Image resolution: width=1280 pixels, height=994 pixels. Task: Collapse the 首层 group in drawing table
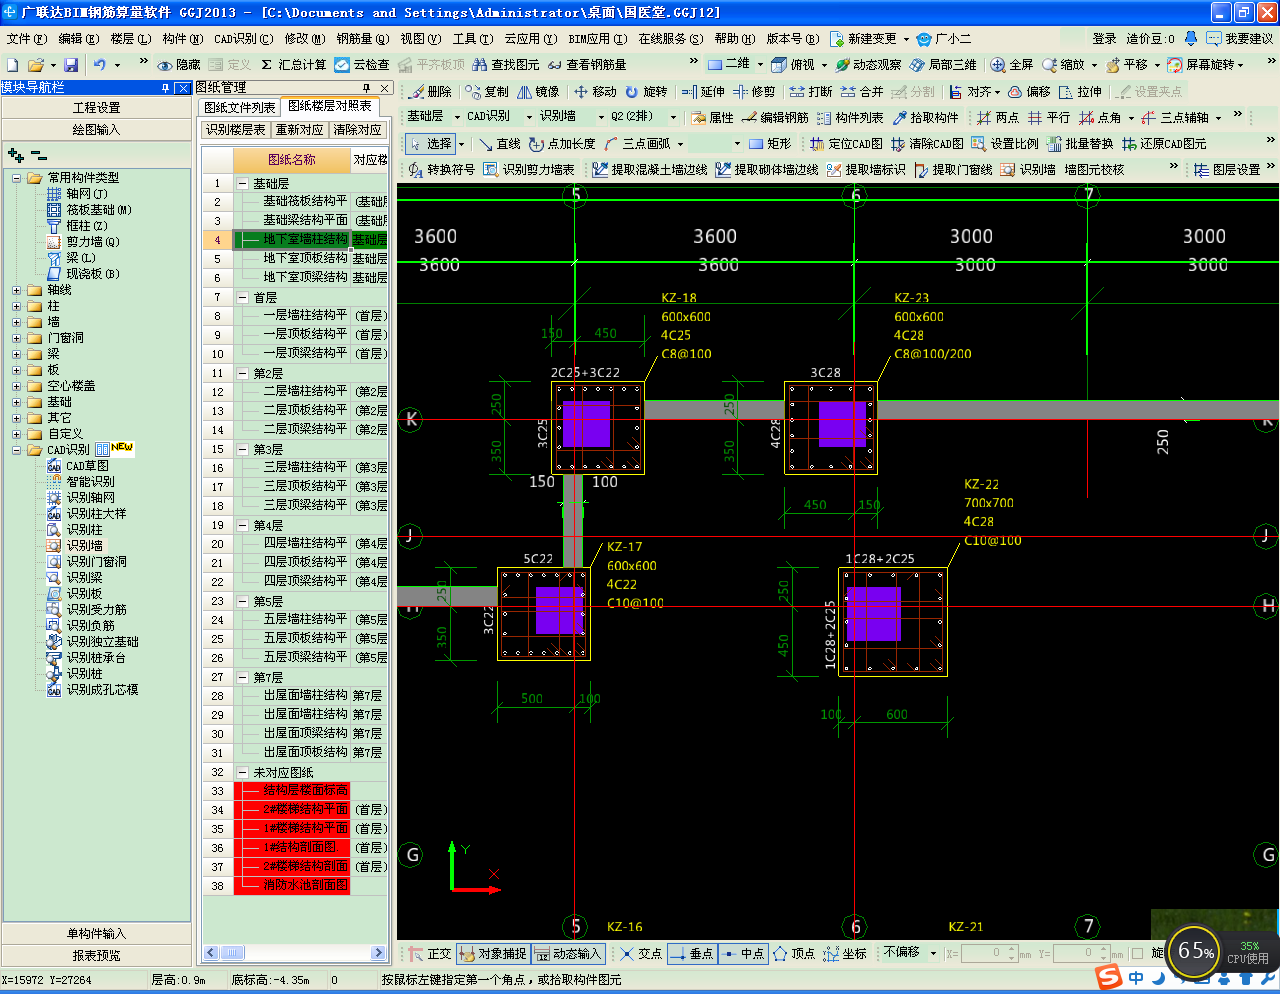pyautogui.click(x=242, y=298)
